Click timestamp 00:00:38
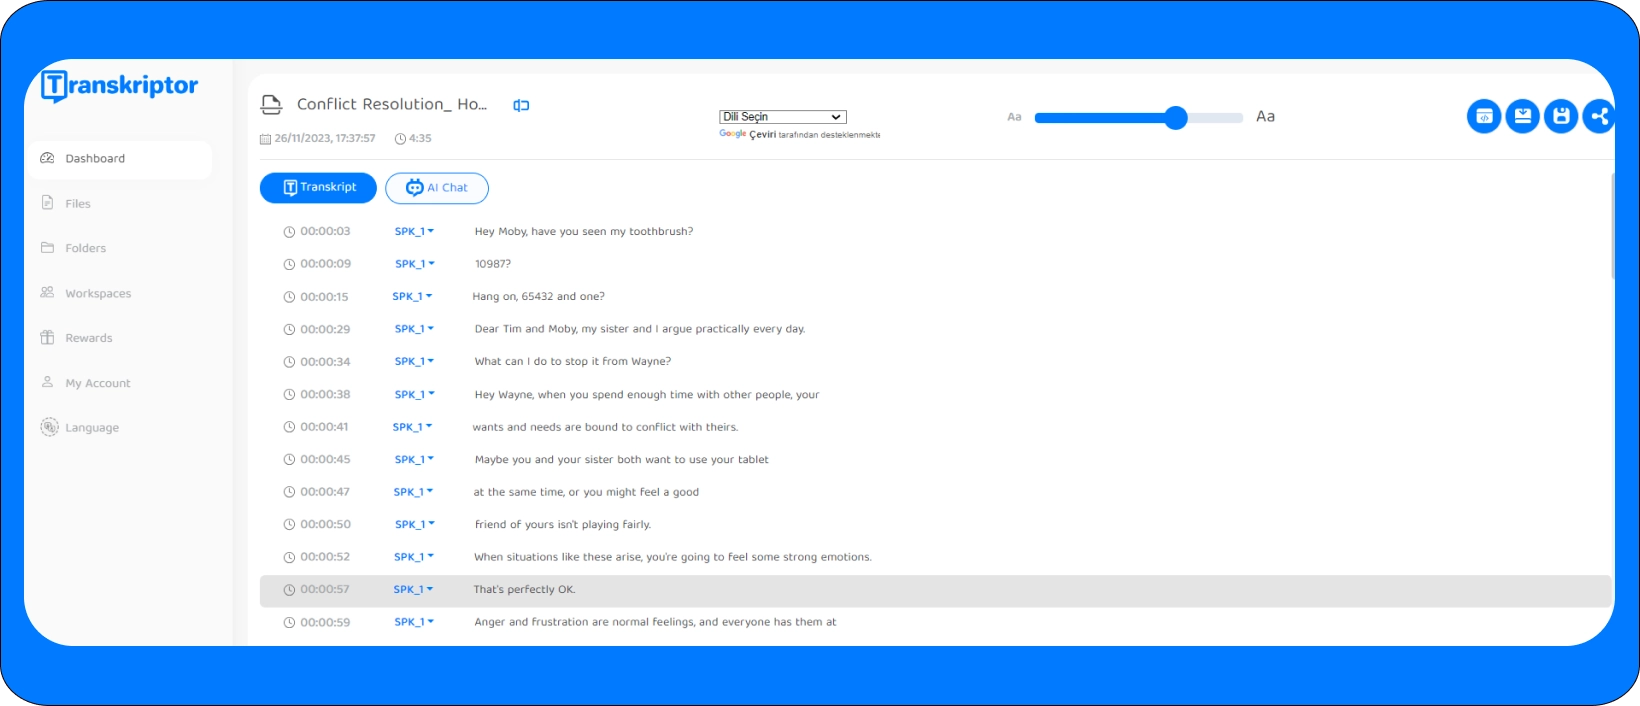Image resolution: width=1640 pixels, height=706 pixels. pos(317,394)
